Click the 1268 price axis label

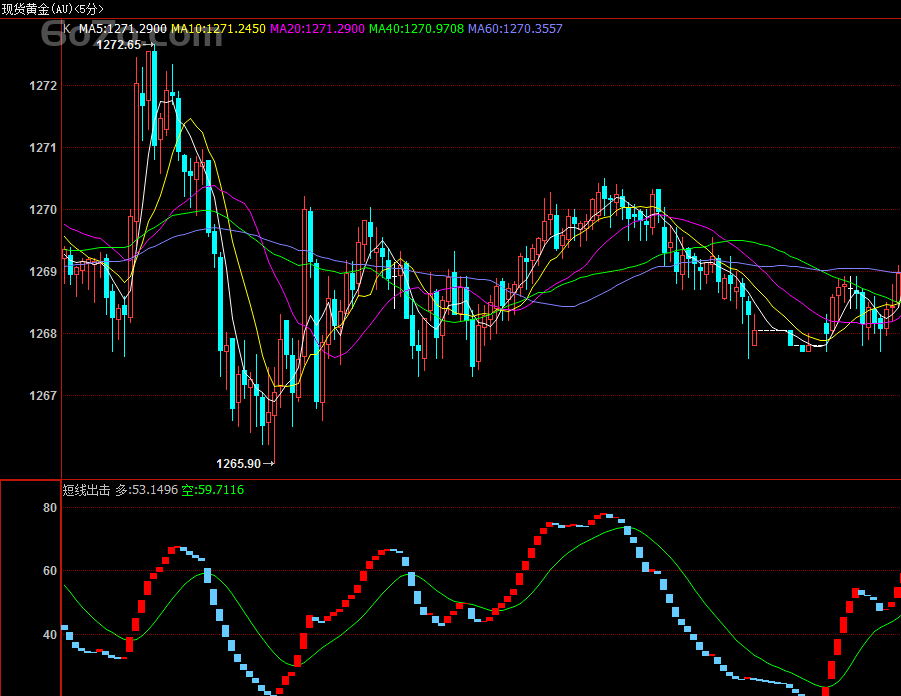(43, 333)
